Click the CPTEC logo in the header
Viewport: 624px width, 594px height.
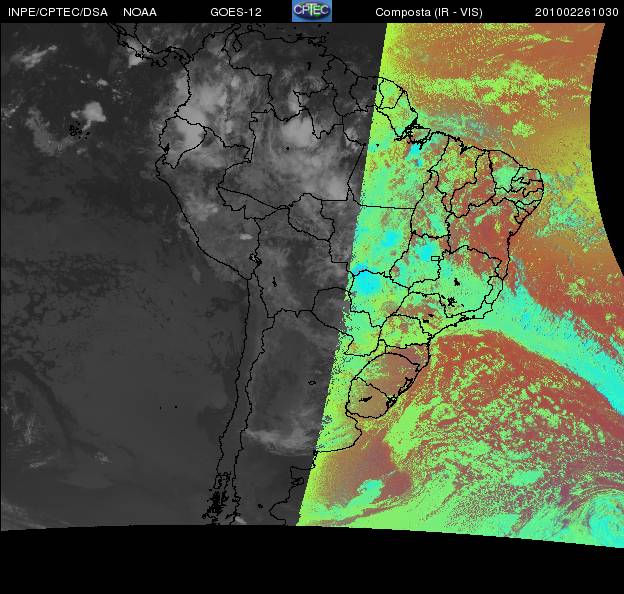312,11
